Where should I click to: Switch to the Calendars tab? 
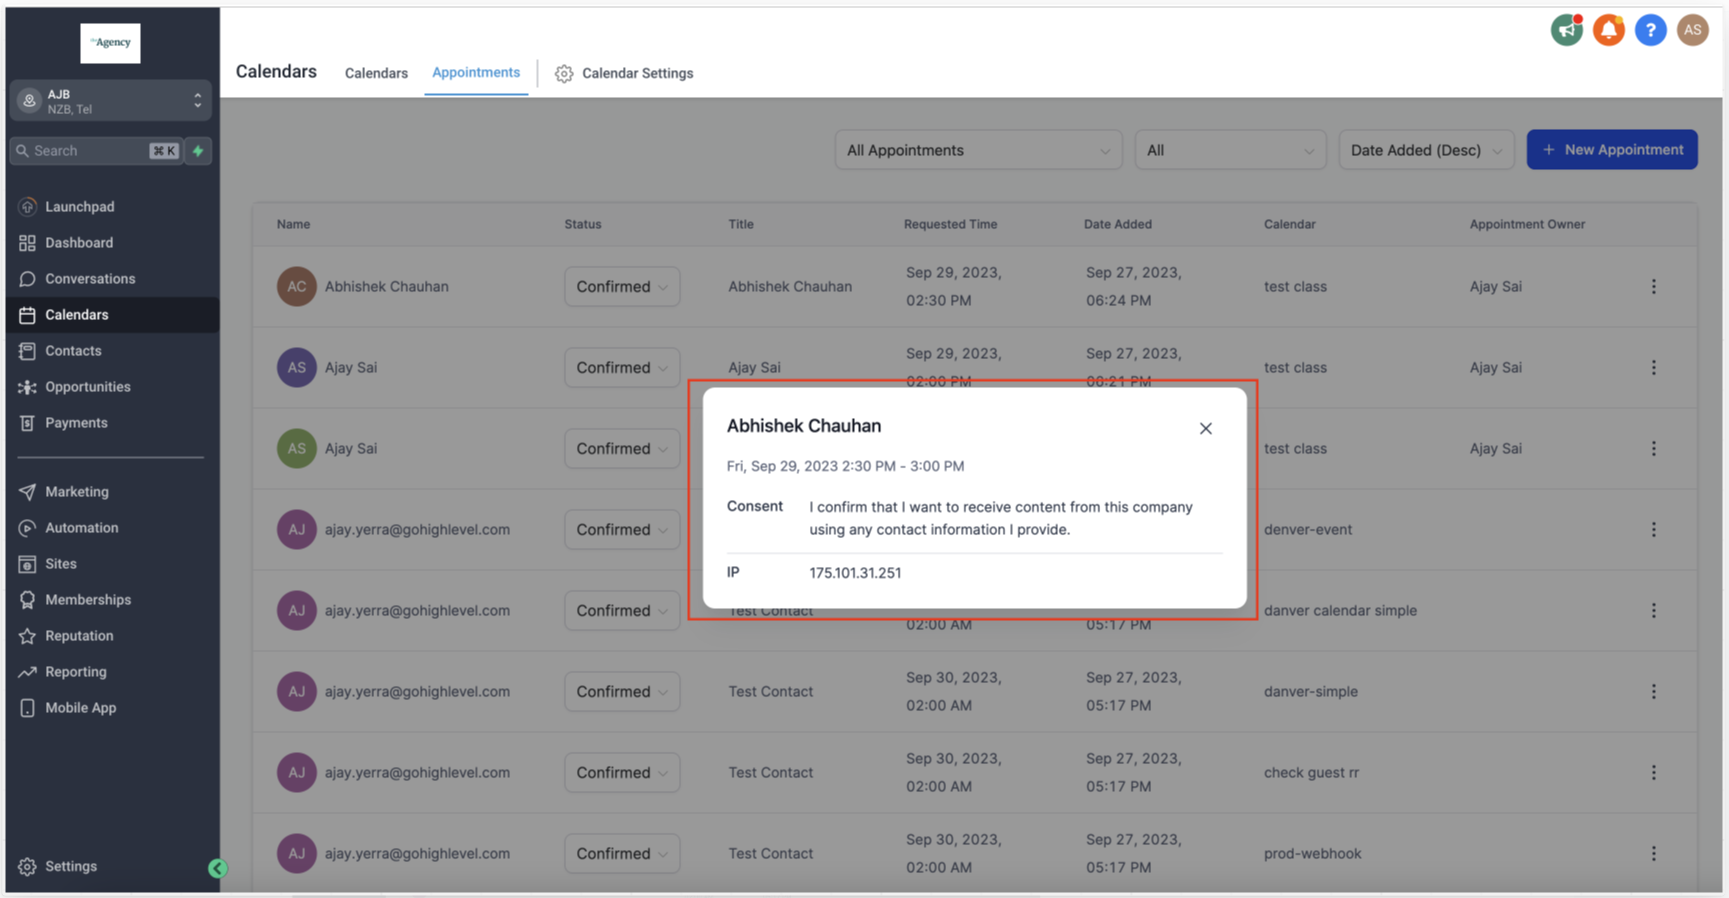pyautogui.click(x=376, y=73)
